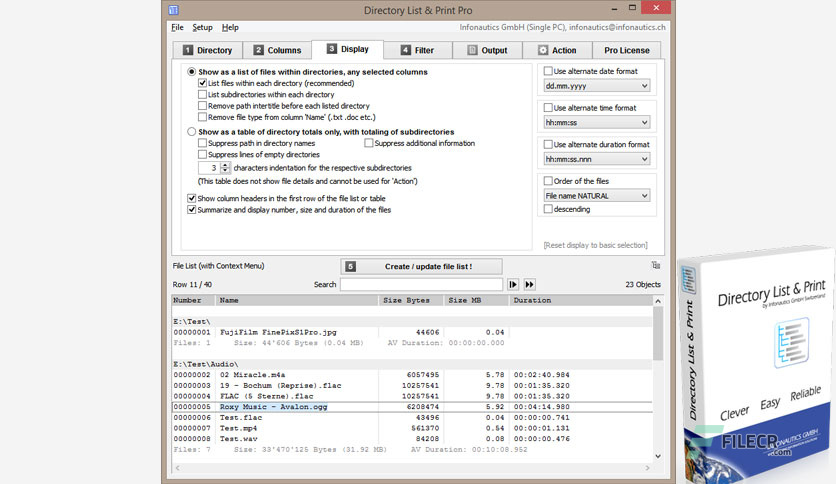Enable 'Use alternate date format'
This screenshot has width=836, height=484.
[x=548, y=71]
